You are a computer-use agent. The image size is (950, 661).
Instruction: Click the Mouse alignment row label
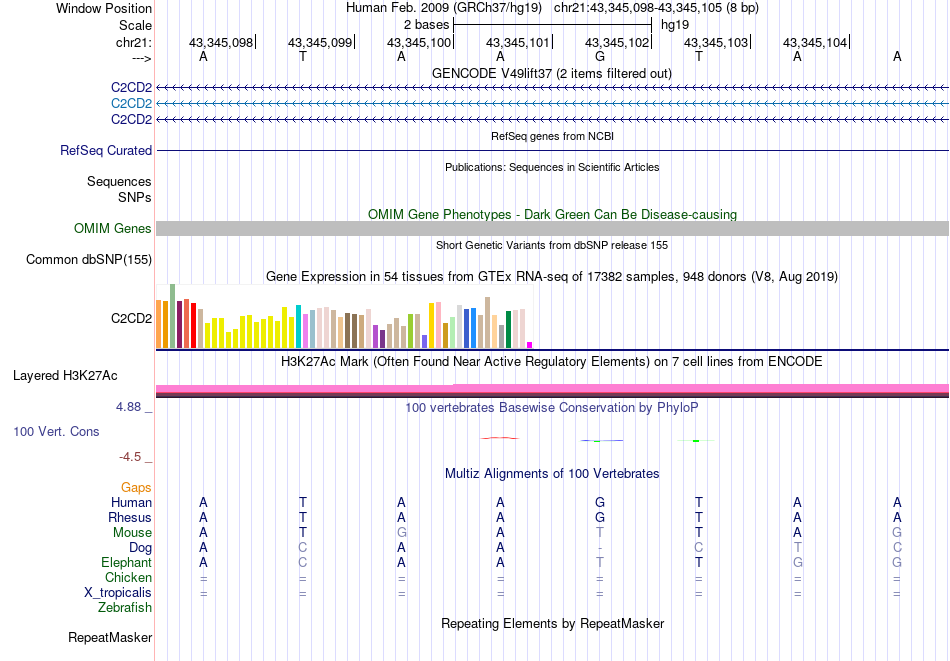click(x=133, y=533)
